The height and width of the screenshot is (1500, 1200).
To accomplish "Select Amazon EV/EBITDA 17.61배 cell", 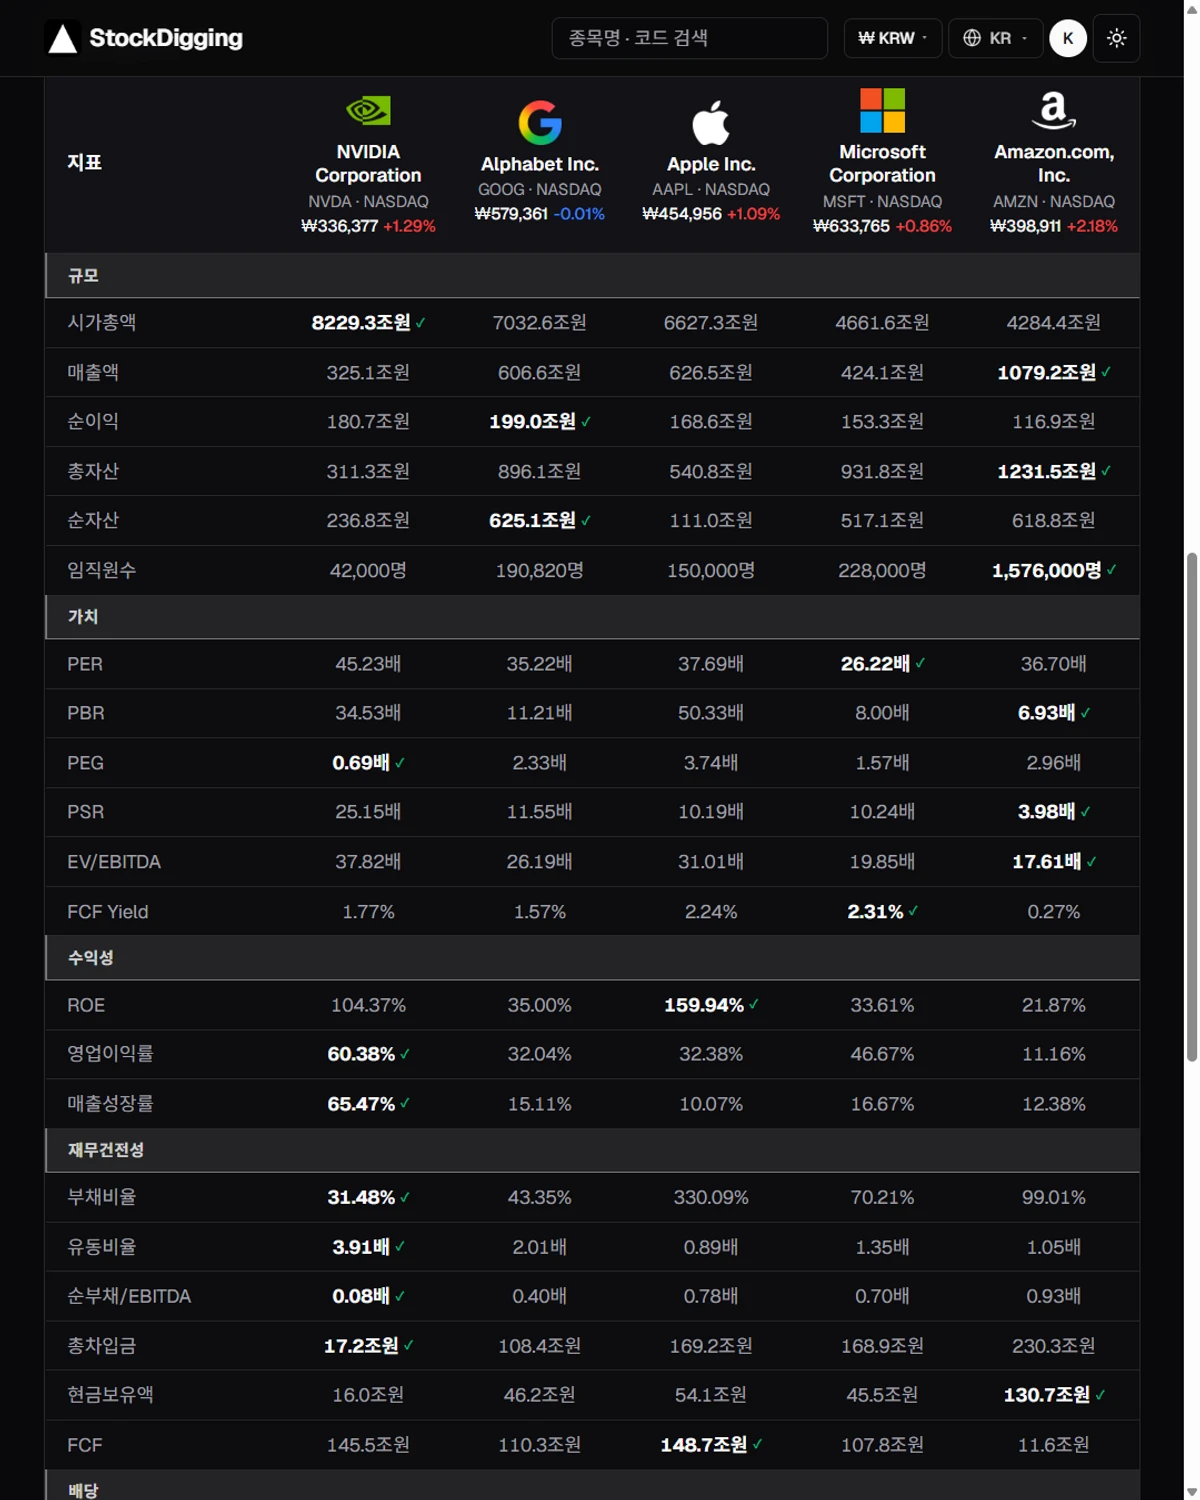I will pyautogui.click(x=1054, y=861).
